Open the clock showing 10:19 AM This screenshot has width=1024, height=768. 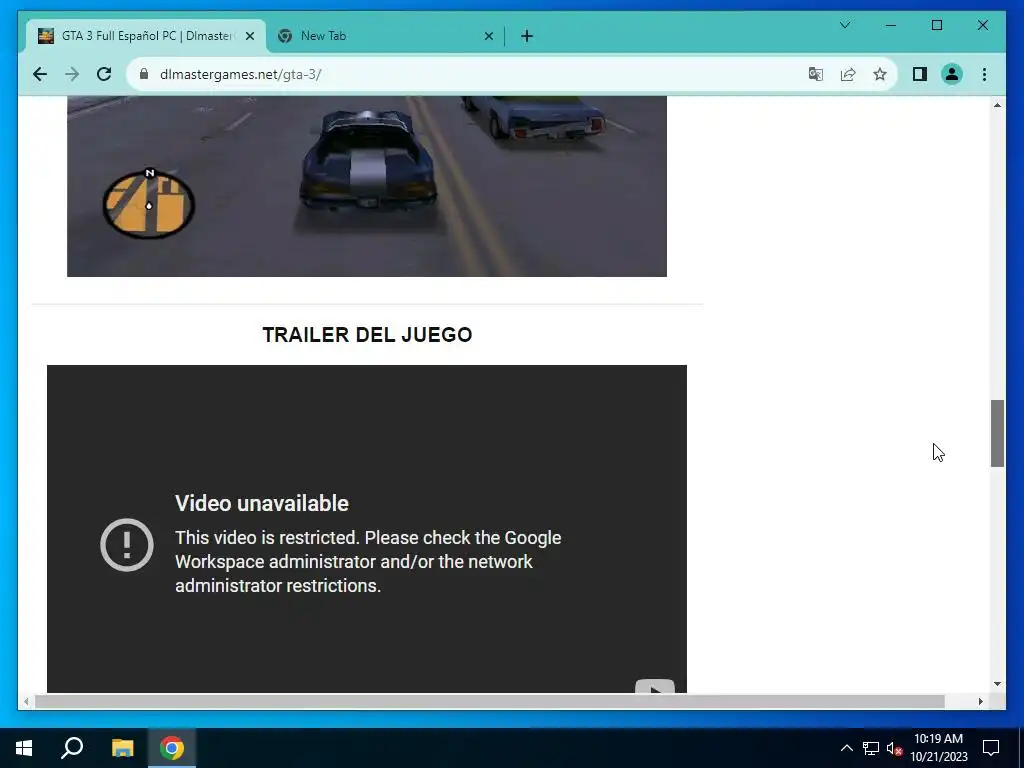click(938, 748)
